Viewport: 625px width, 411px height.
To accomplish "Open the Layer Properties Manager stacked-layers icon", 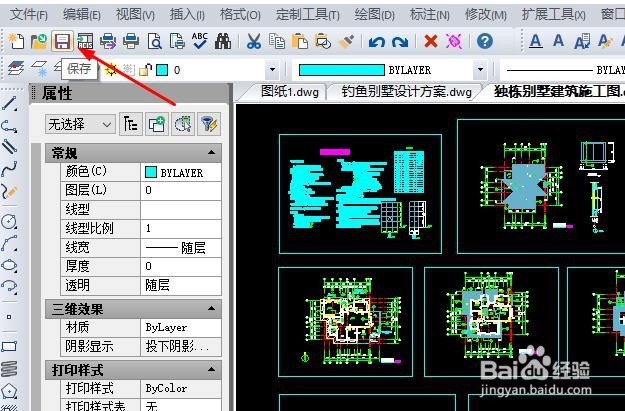I will pyautogui.click(x=16, y=69).
